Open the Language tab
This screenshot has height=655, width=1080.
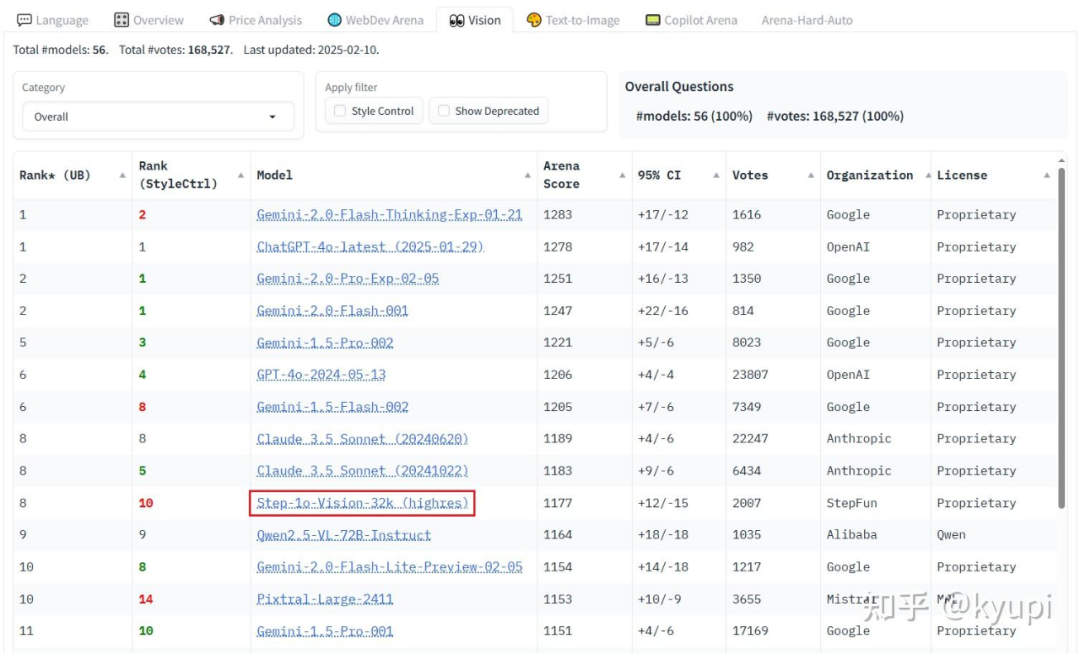[53, 20]
